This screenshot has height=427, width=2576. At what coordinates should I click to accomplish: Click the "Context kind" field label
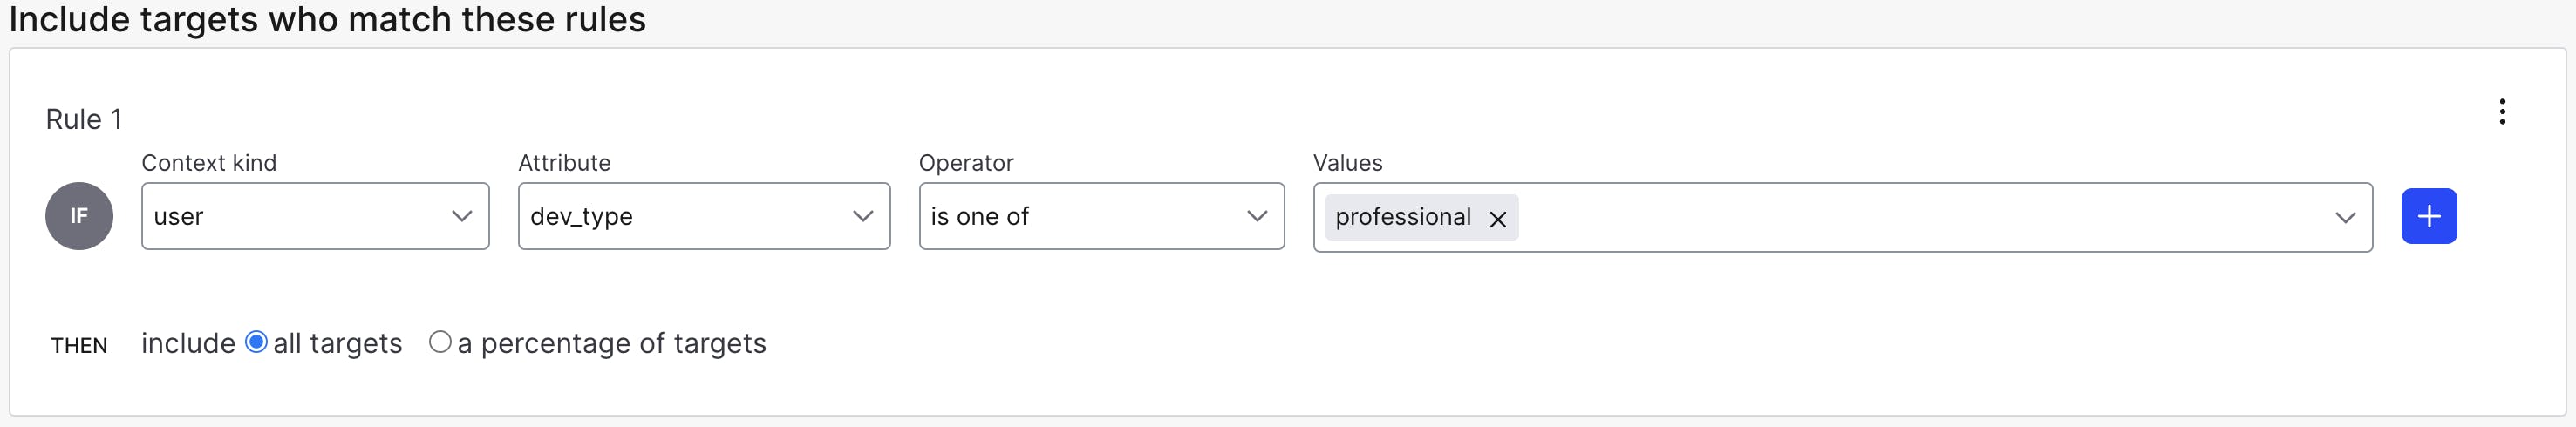point(209,163)
